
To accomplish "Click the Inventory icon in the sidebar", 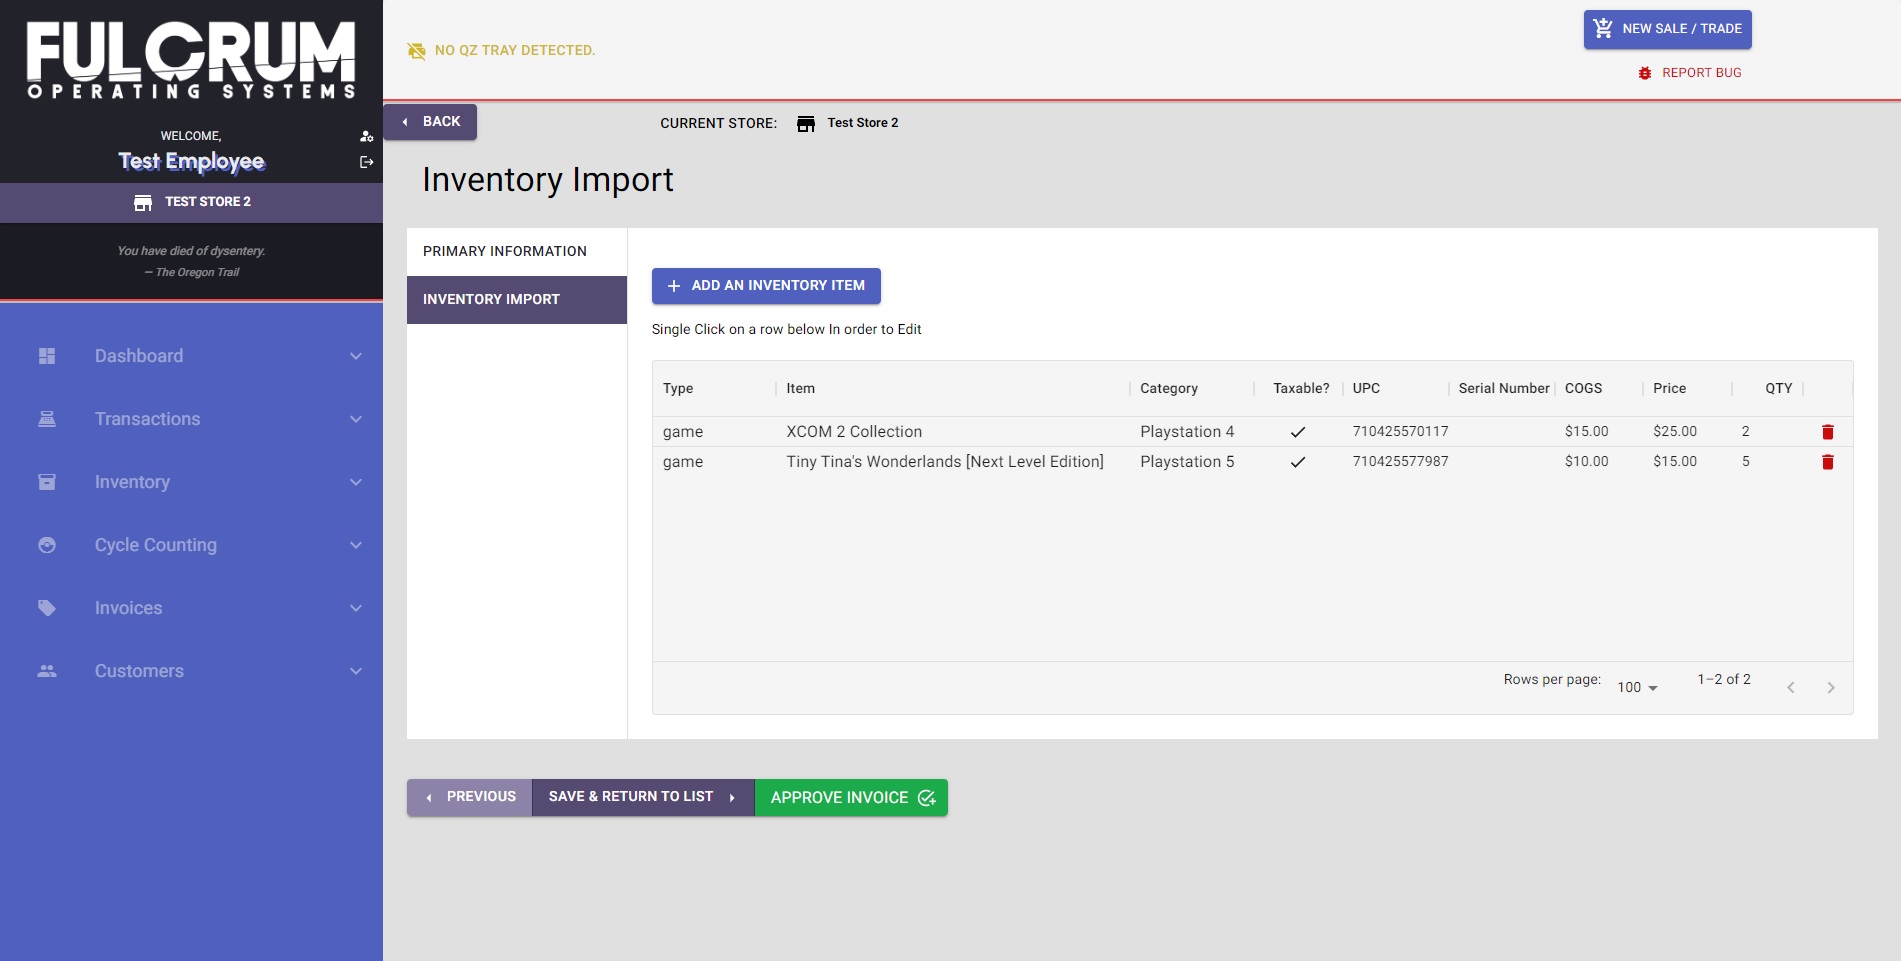I will [47, 481].
